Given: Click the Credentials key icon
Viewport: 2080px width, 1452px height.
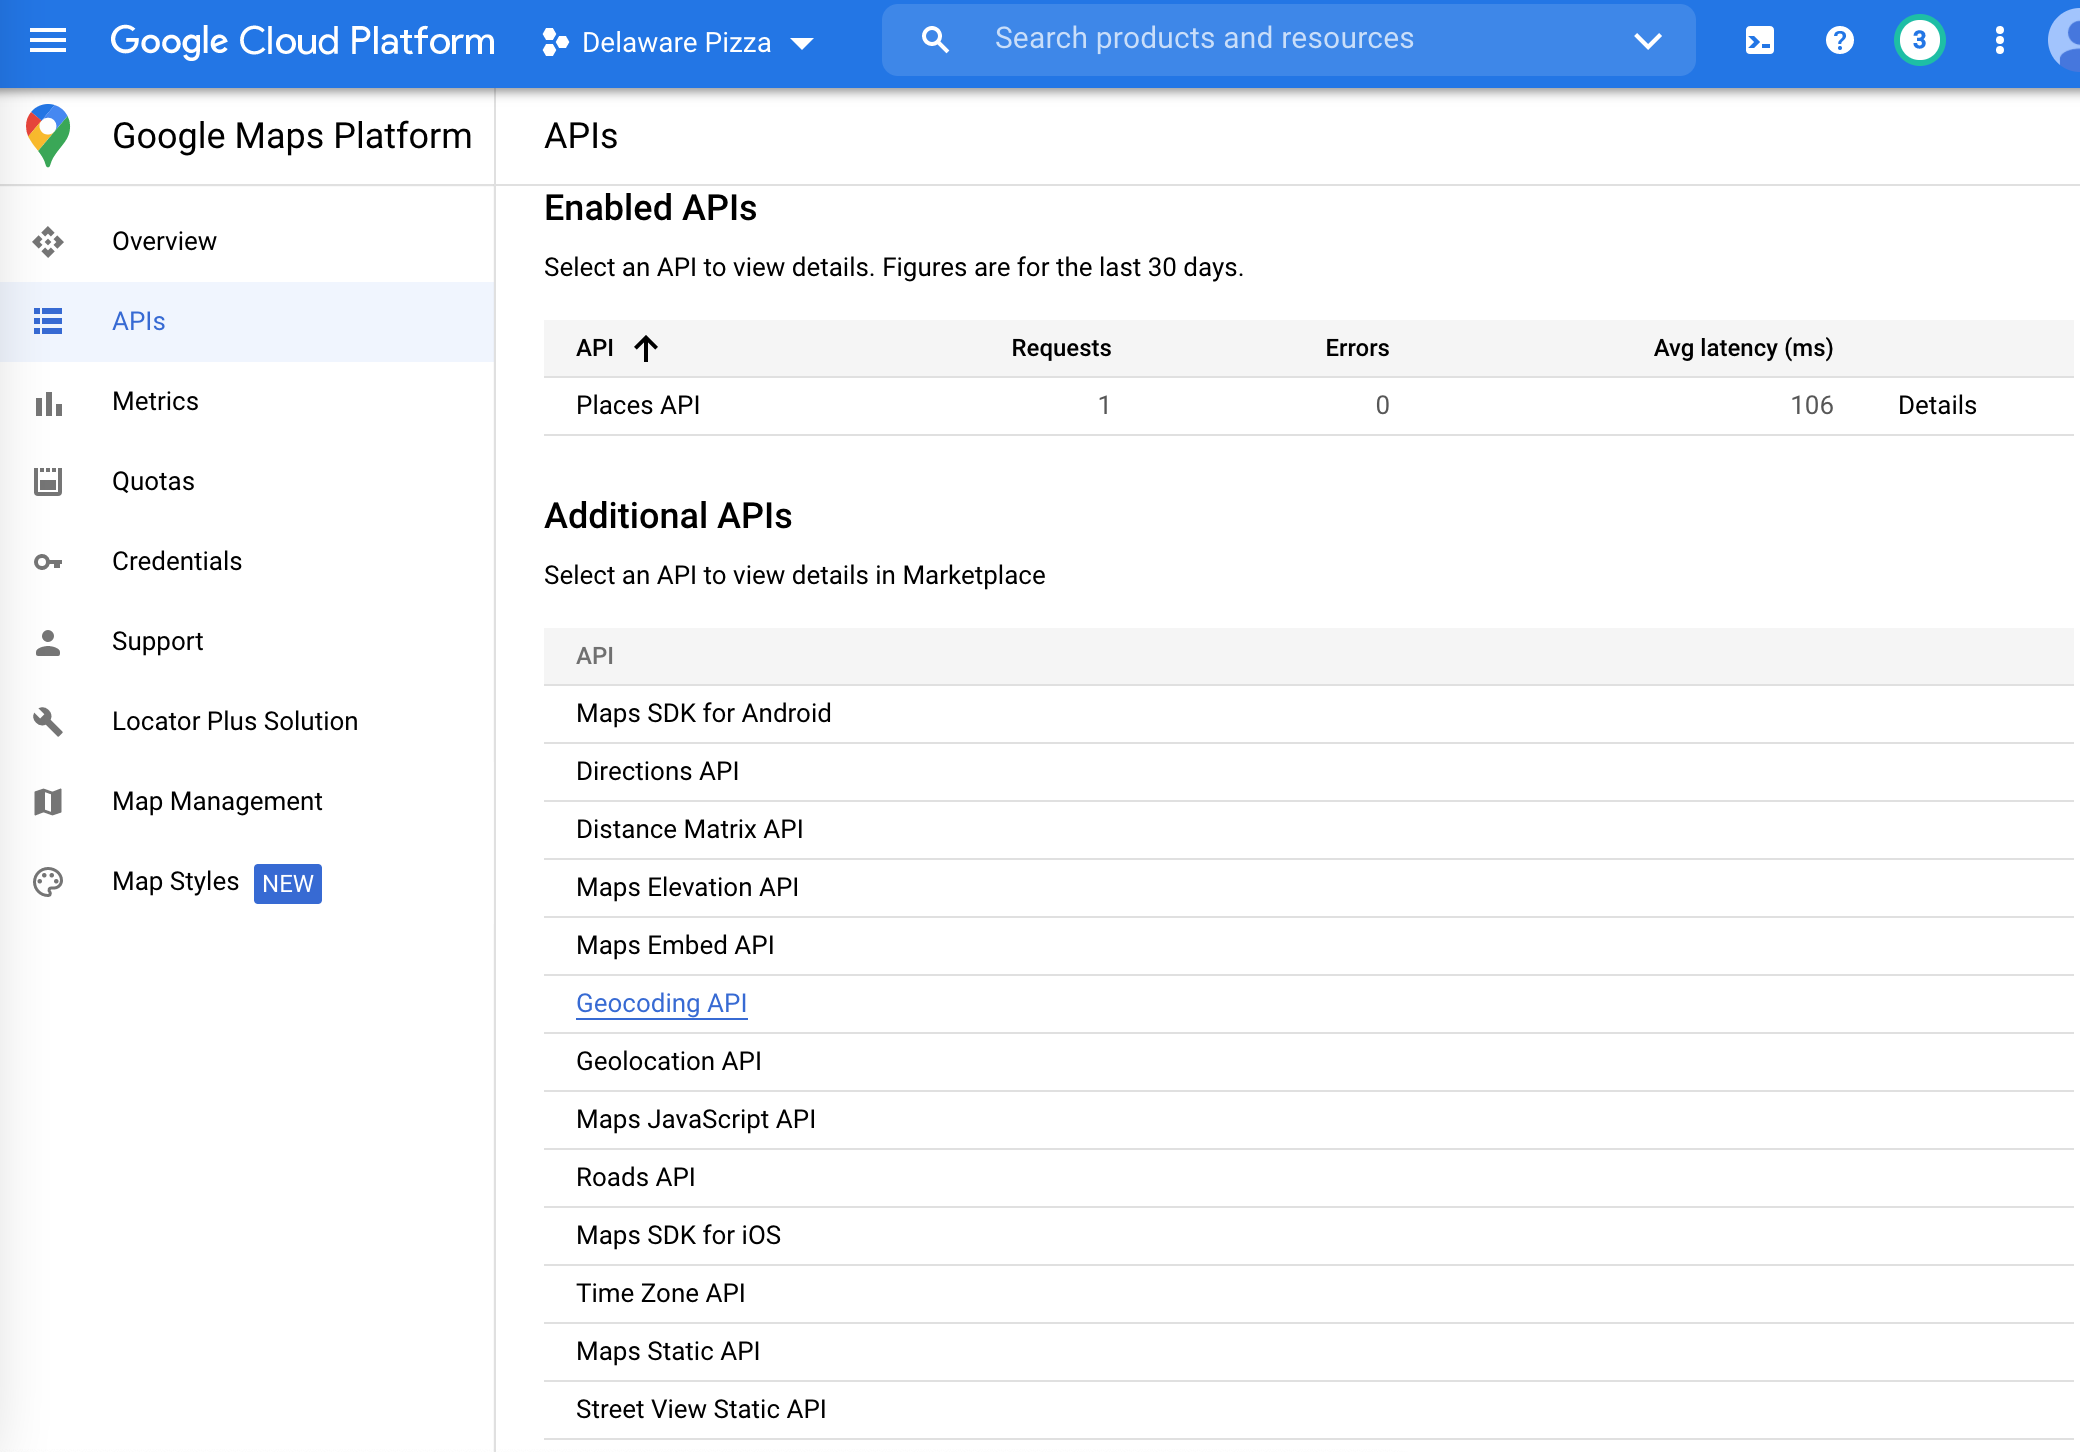Looking at the screenshot, I should click(48, 562).
